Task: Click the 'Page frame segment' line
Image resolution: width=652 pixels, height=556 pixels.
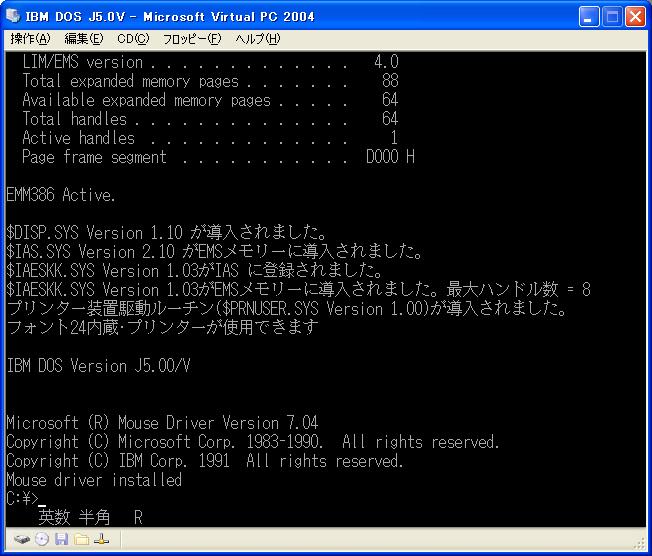Action: click(218, 157)
